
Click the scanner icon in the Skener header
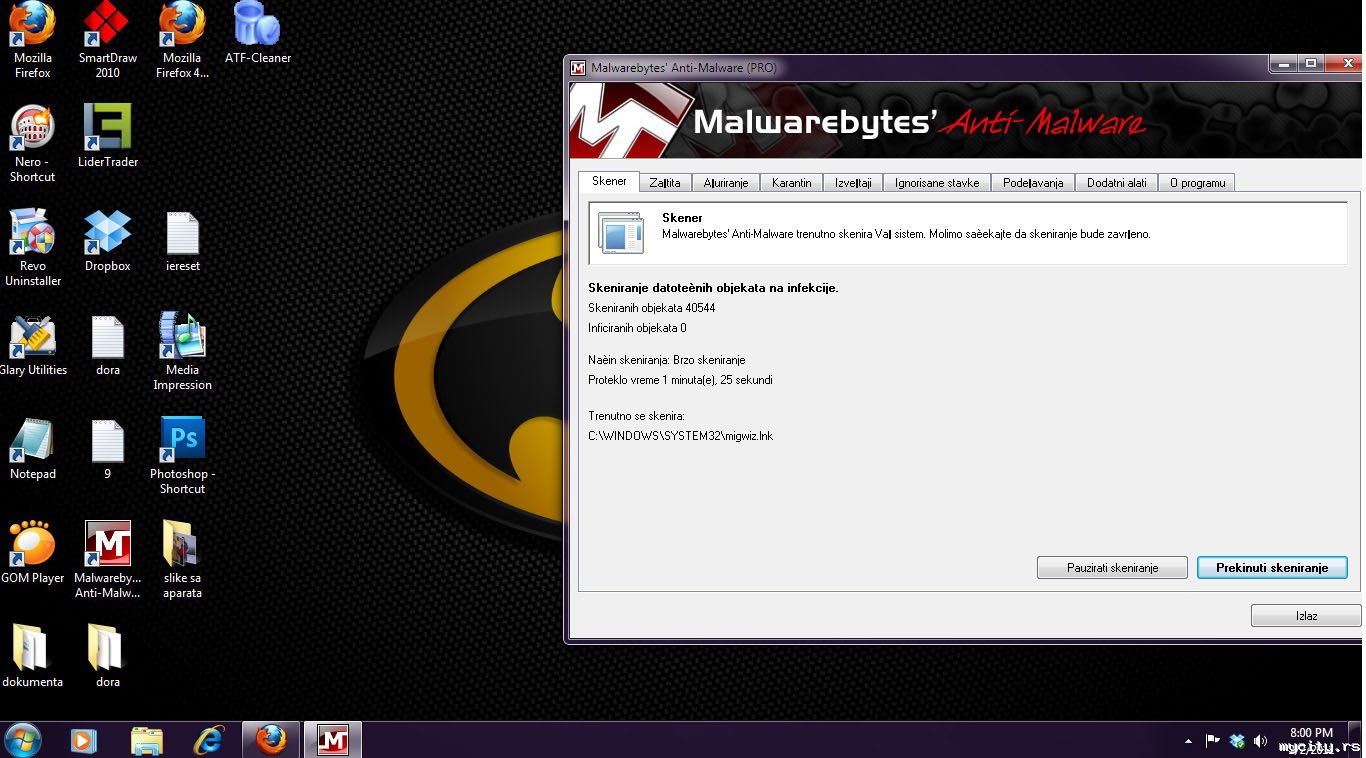[x=621, y=232]
